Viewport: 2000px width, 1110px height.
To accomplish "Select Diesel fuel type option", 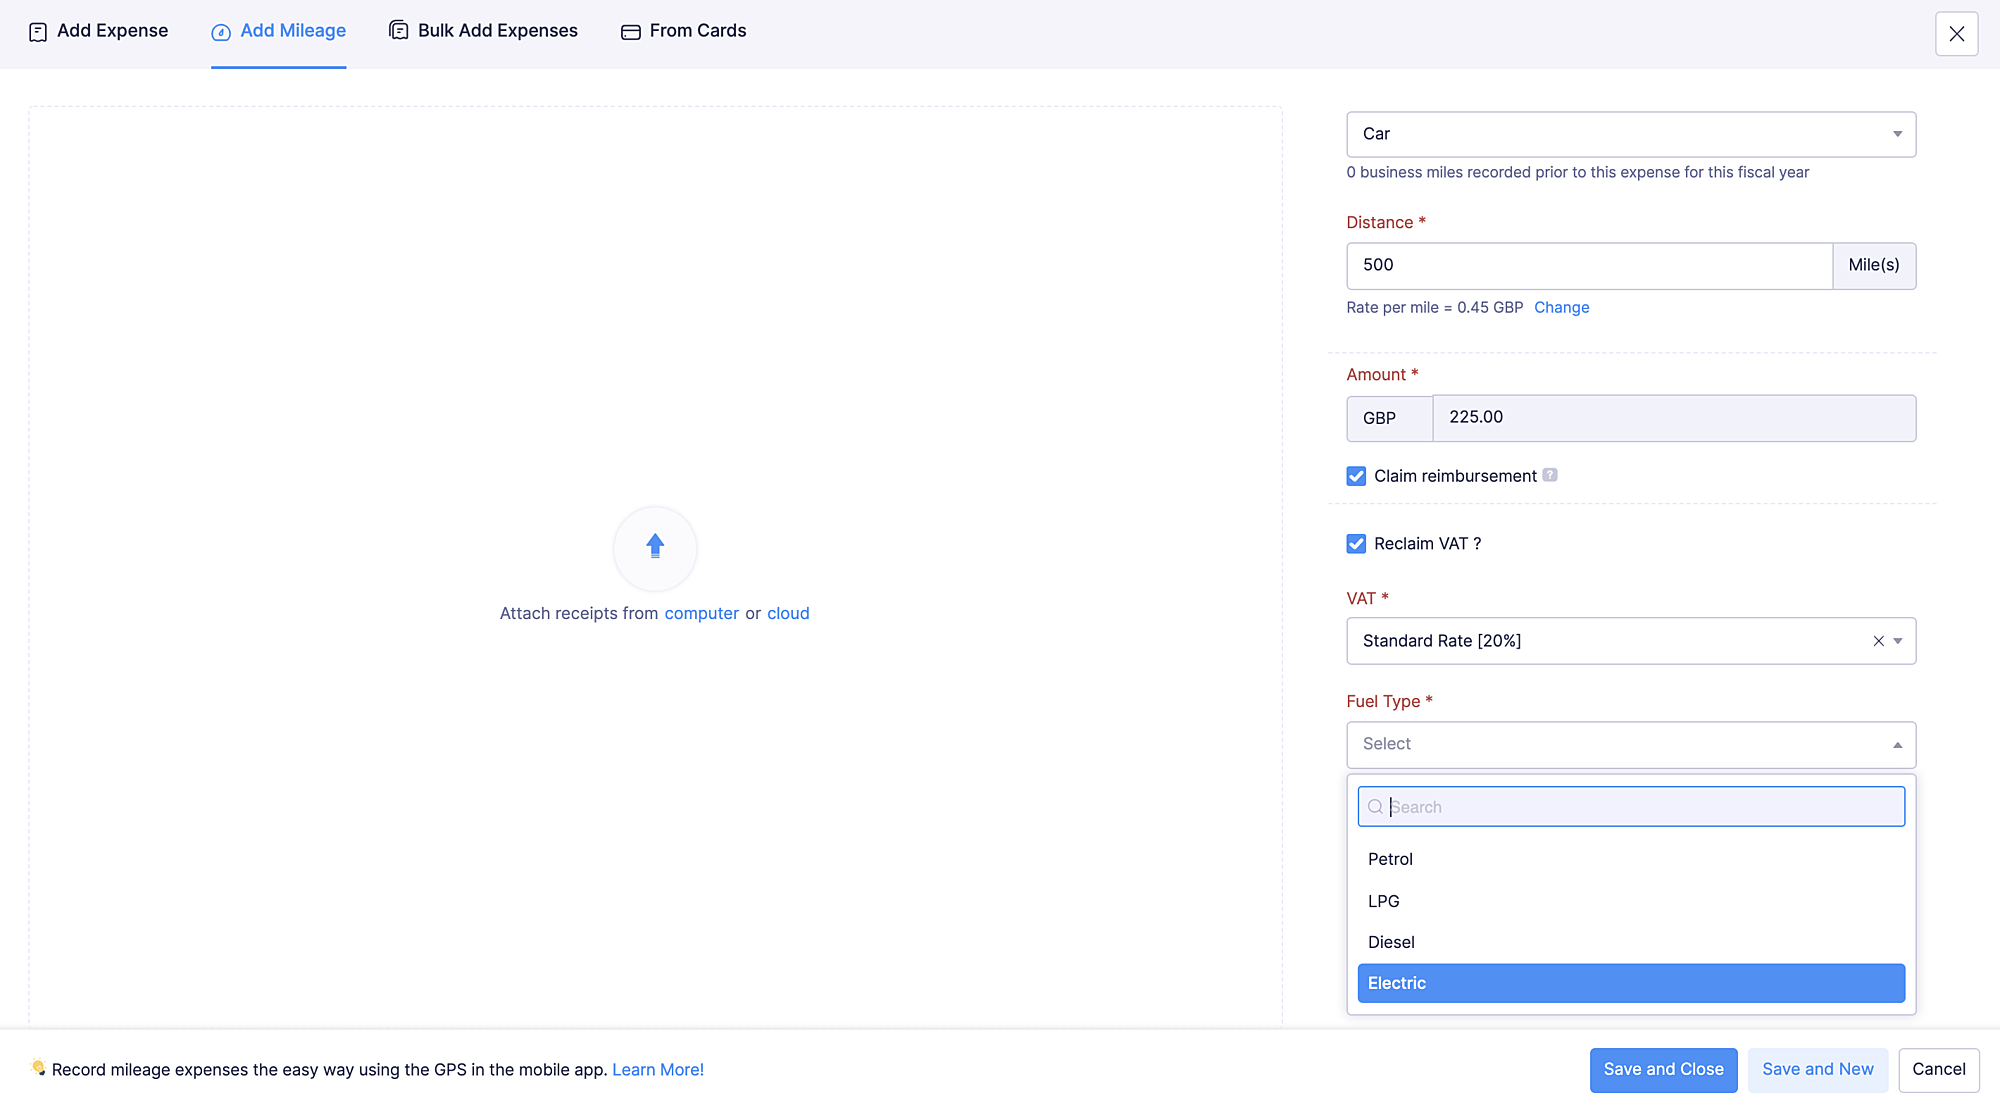I will coord(1391,942).
